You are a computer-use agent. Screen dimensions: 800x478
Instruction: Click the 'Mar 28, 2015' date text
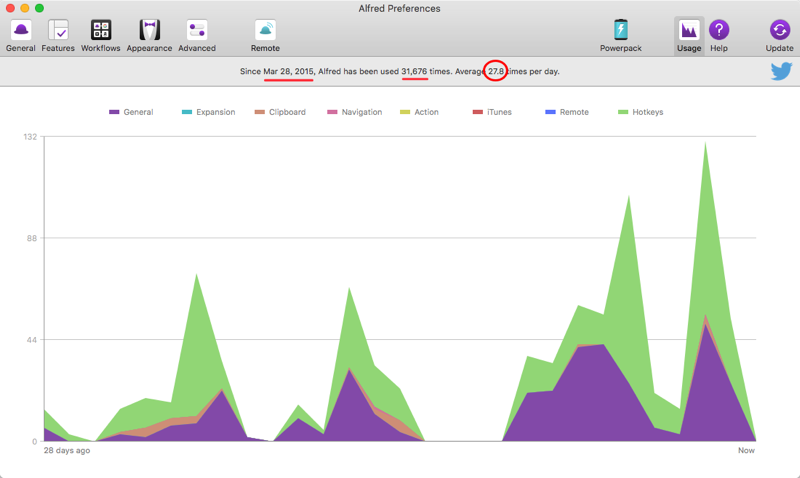[288, 71]
